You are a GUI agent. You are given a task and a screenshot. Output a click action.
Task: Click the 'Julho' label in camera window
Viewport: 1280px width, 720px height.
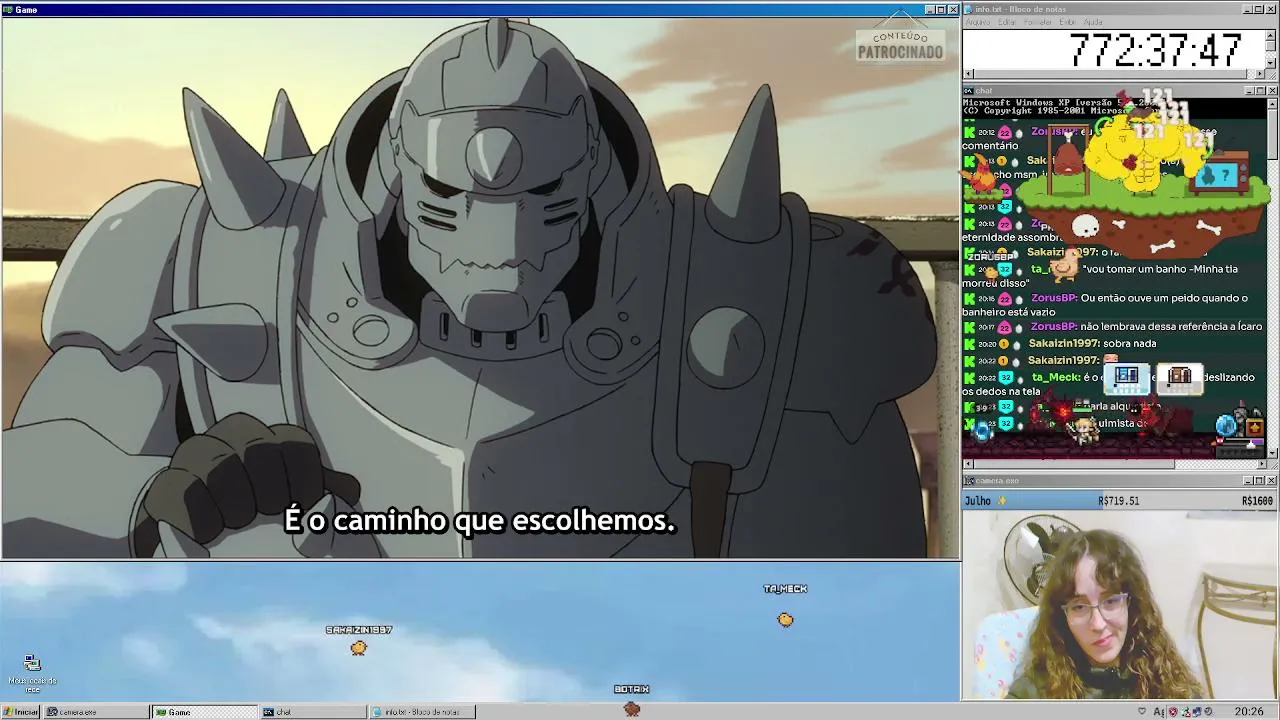click(977, 501)
